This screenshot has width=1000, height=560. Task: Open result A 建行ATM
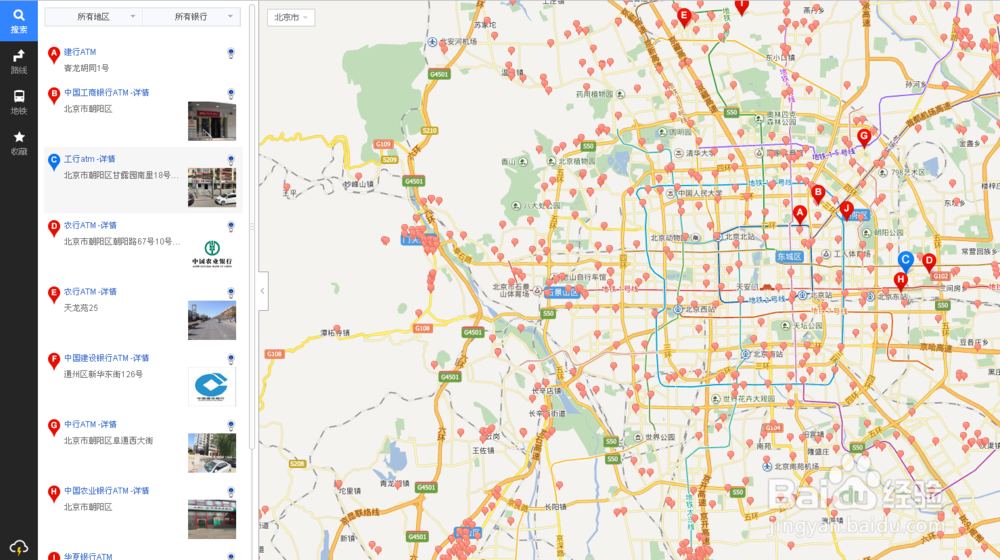tap(80, 52)
